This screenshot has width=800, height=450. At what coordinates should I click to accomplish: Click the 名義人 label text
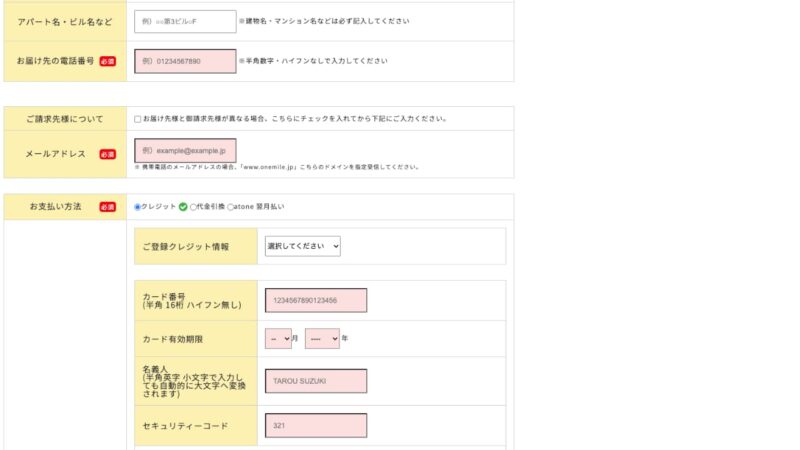(x=155, y=369)
